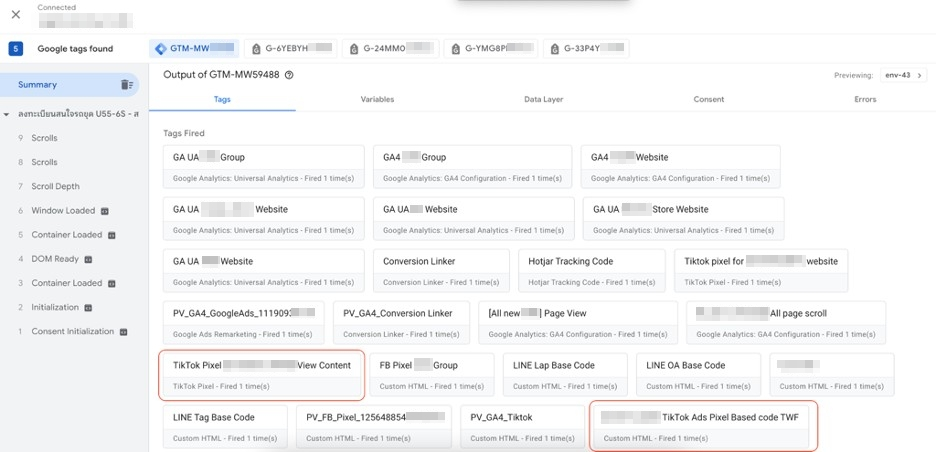936x452 pixels.
Task: Open the Hotjar Tracking Code tag card
Action: (x=592, y=270)
